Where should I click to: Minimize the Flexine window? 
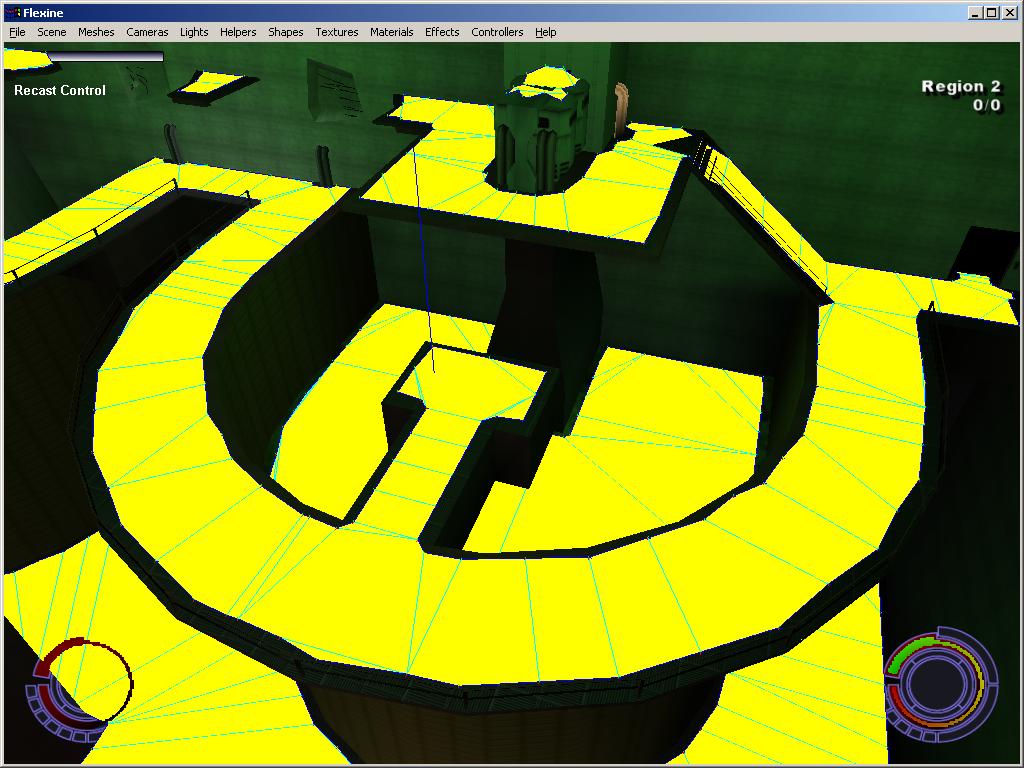pyautogui.click(x=974, y=12)
